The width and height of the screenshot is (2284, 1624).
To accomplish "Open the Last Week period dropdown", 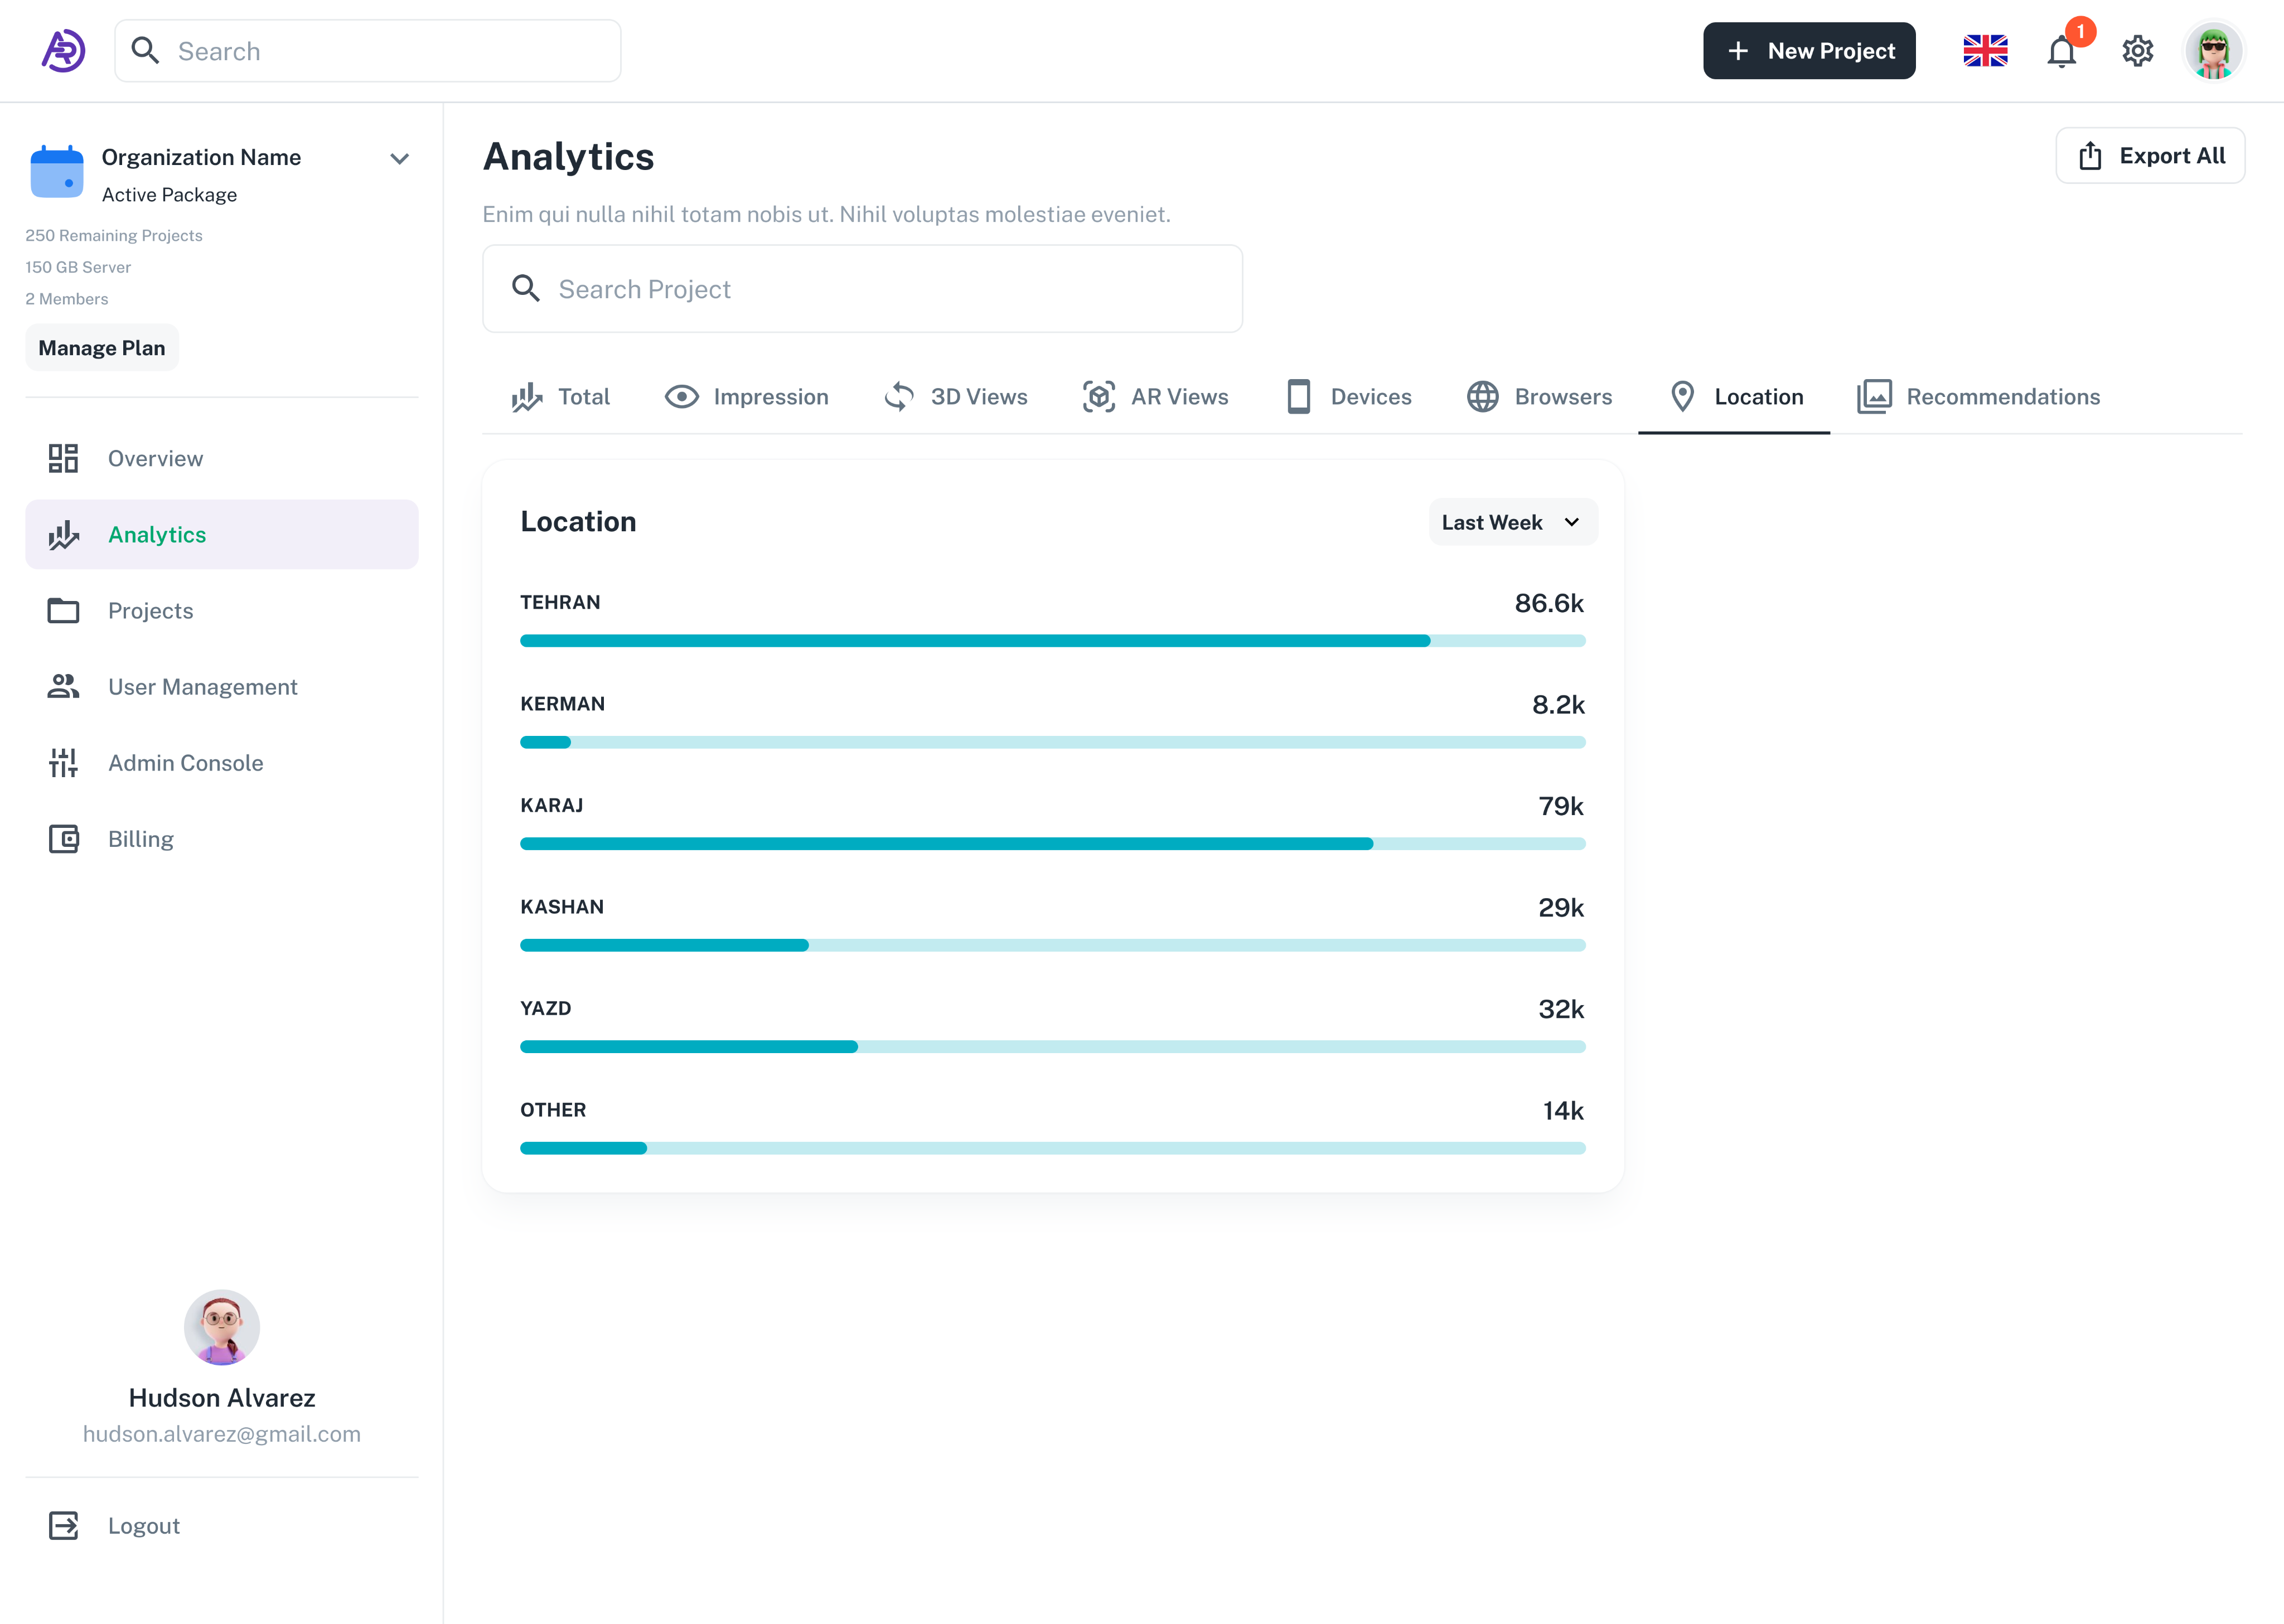I will 1512,522.
